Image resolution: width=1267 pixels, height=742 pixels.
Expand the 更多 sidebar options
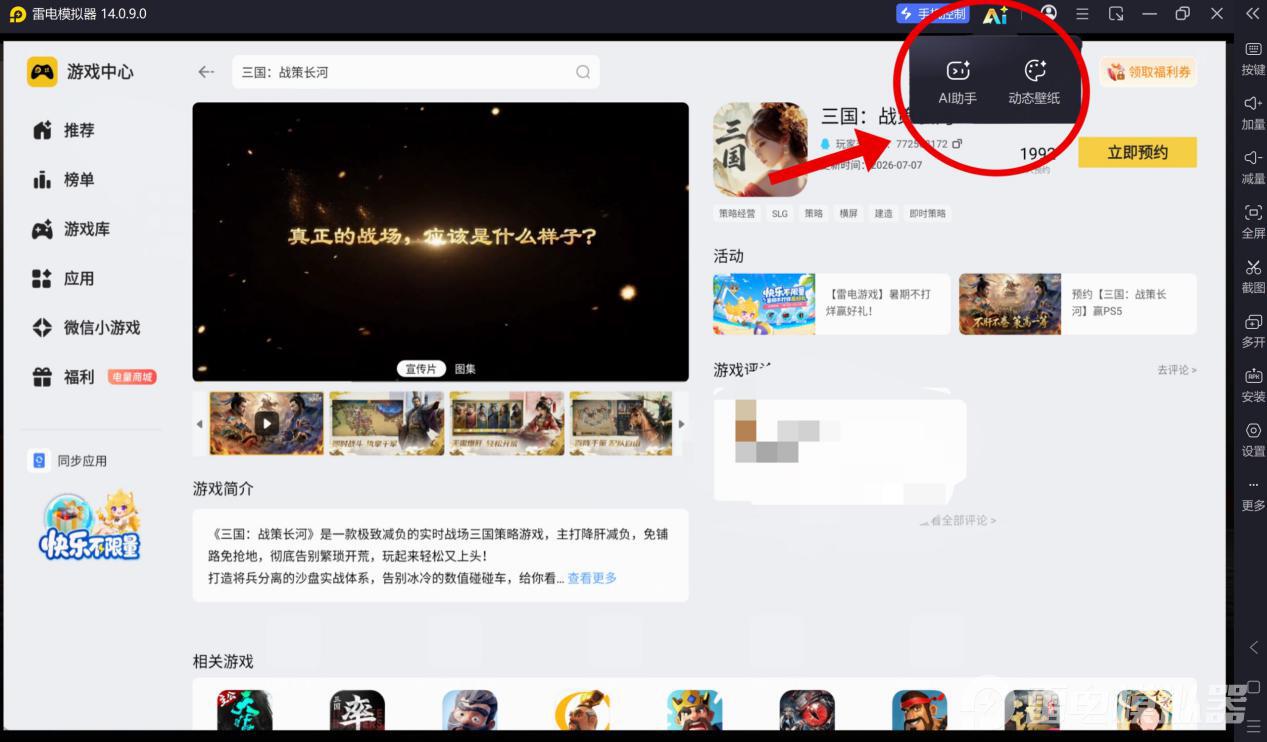pos(1253,485)
